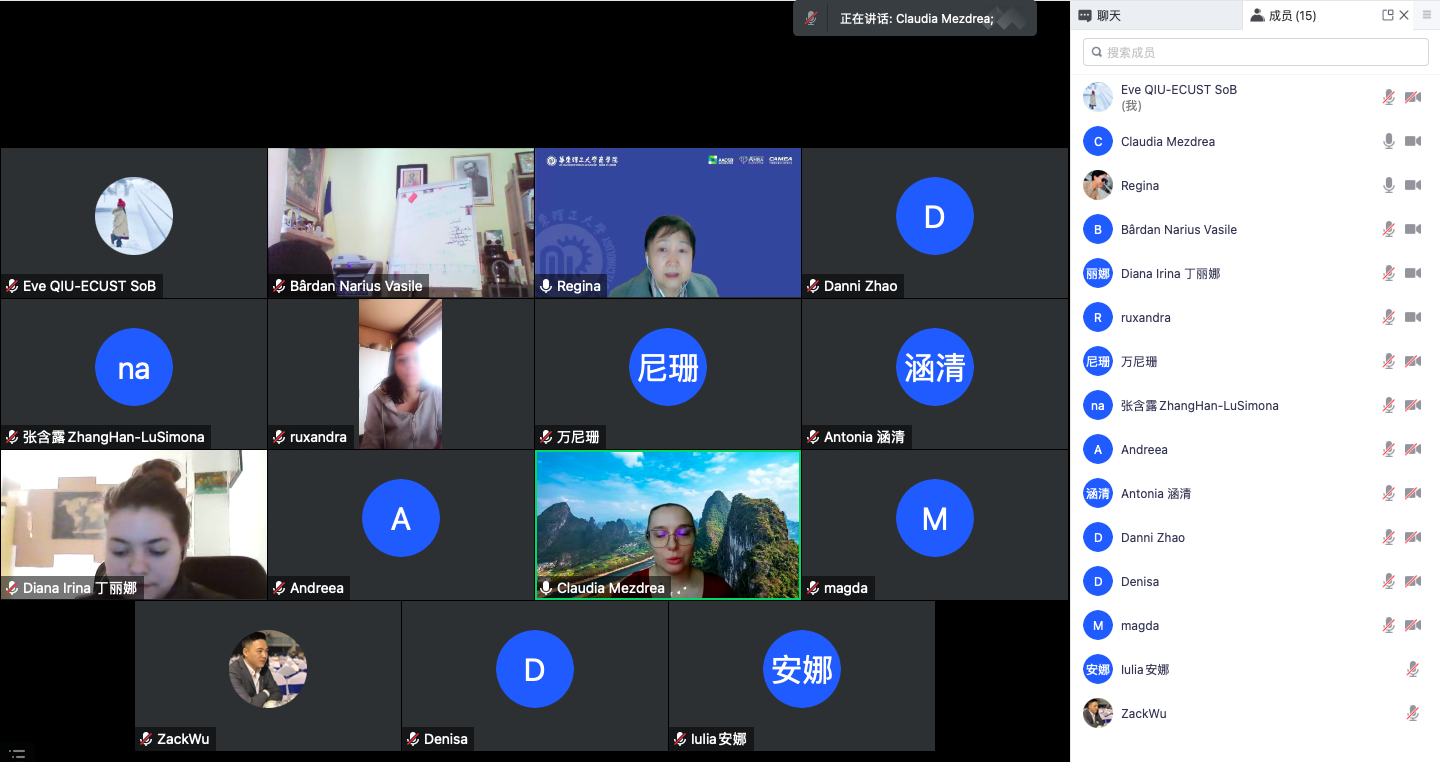Select Claudia Mezdrea's video tile
This screenshot has width=1440, height=762.
[668, 524]
